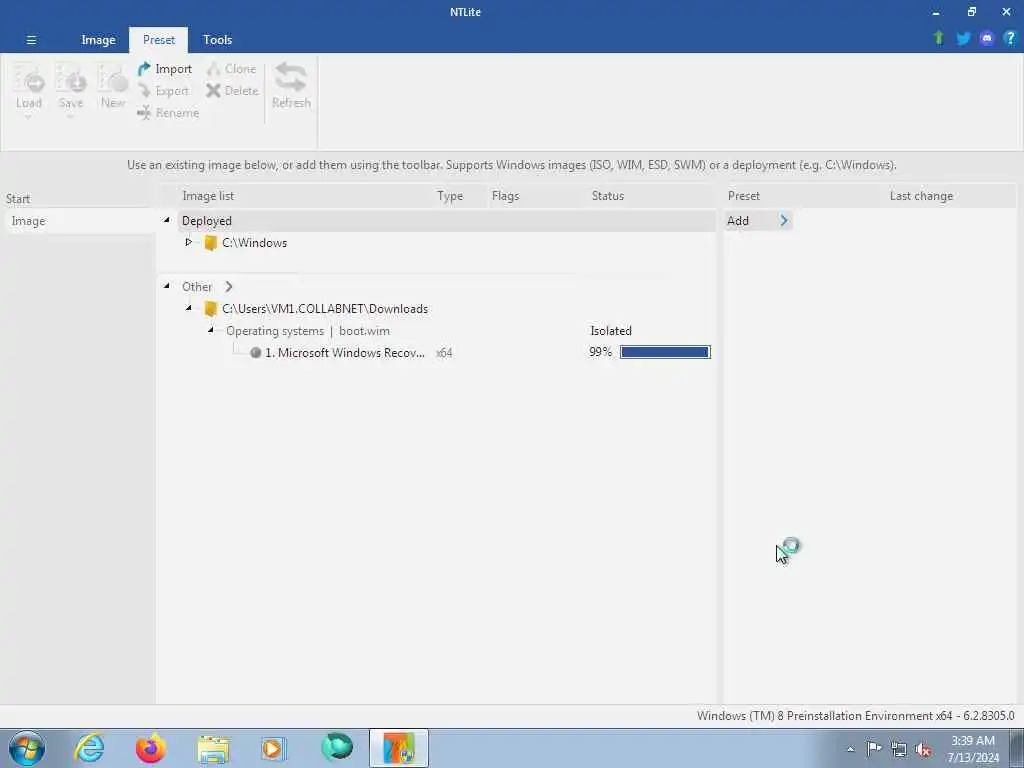Switch to the Image tab
Screen dimensions: 1024x768
pyautogui.click(x=98, y=40)
